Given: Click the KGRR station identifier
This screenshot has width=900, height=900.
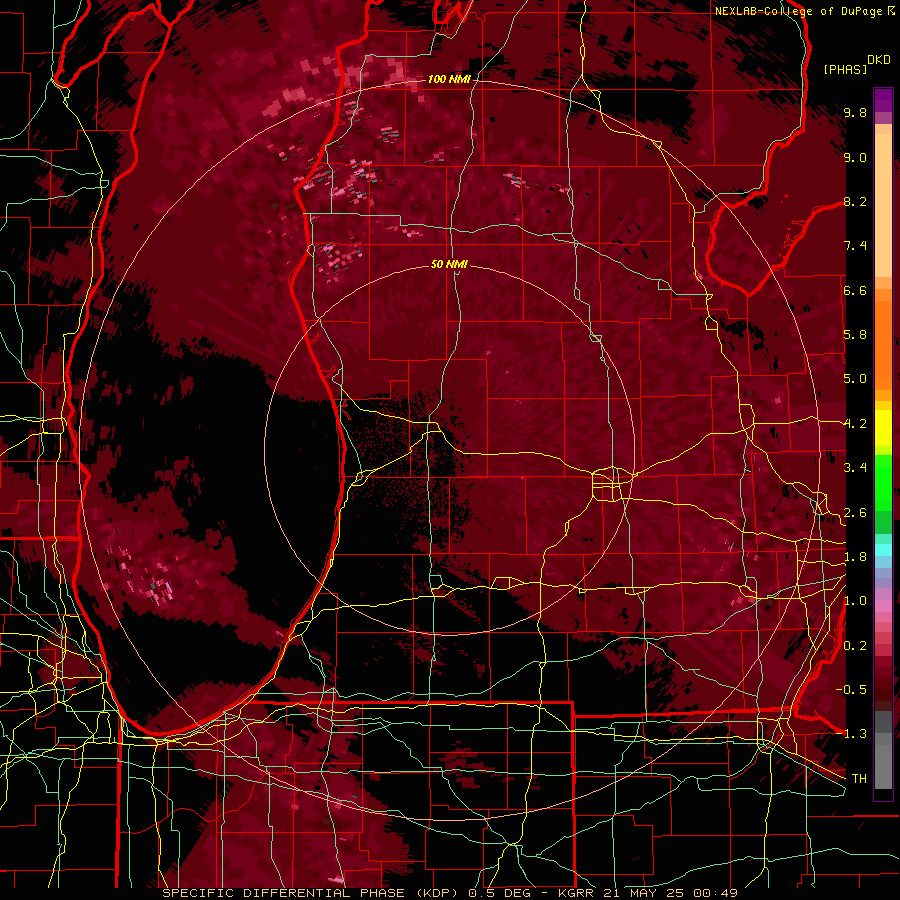Looking at the screenshot, I should pos(577,893).
